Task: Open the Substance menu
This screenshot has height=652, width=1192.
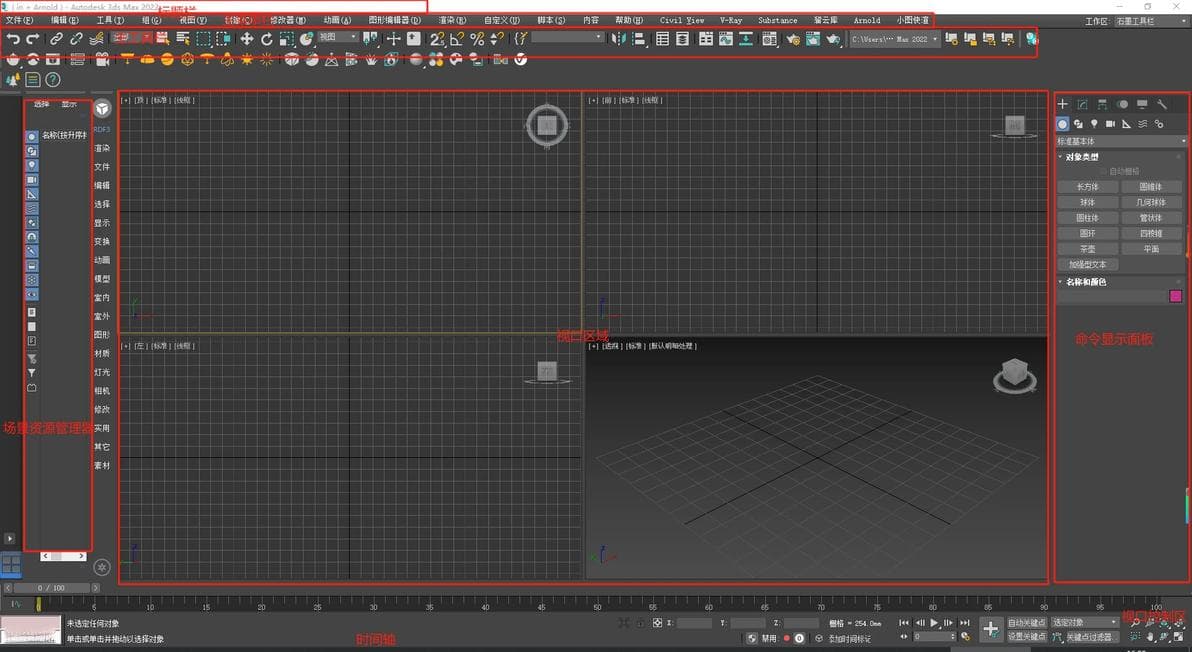Action: tap(778, 21)
